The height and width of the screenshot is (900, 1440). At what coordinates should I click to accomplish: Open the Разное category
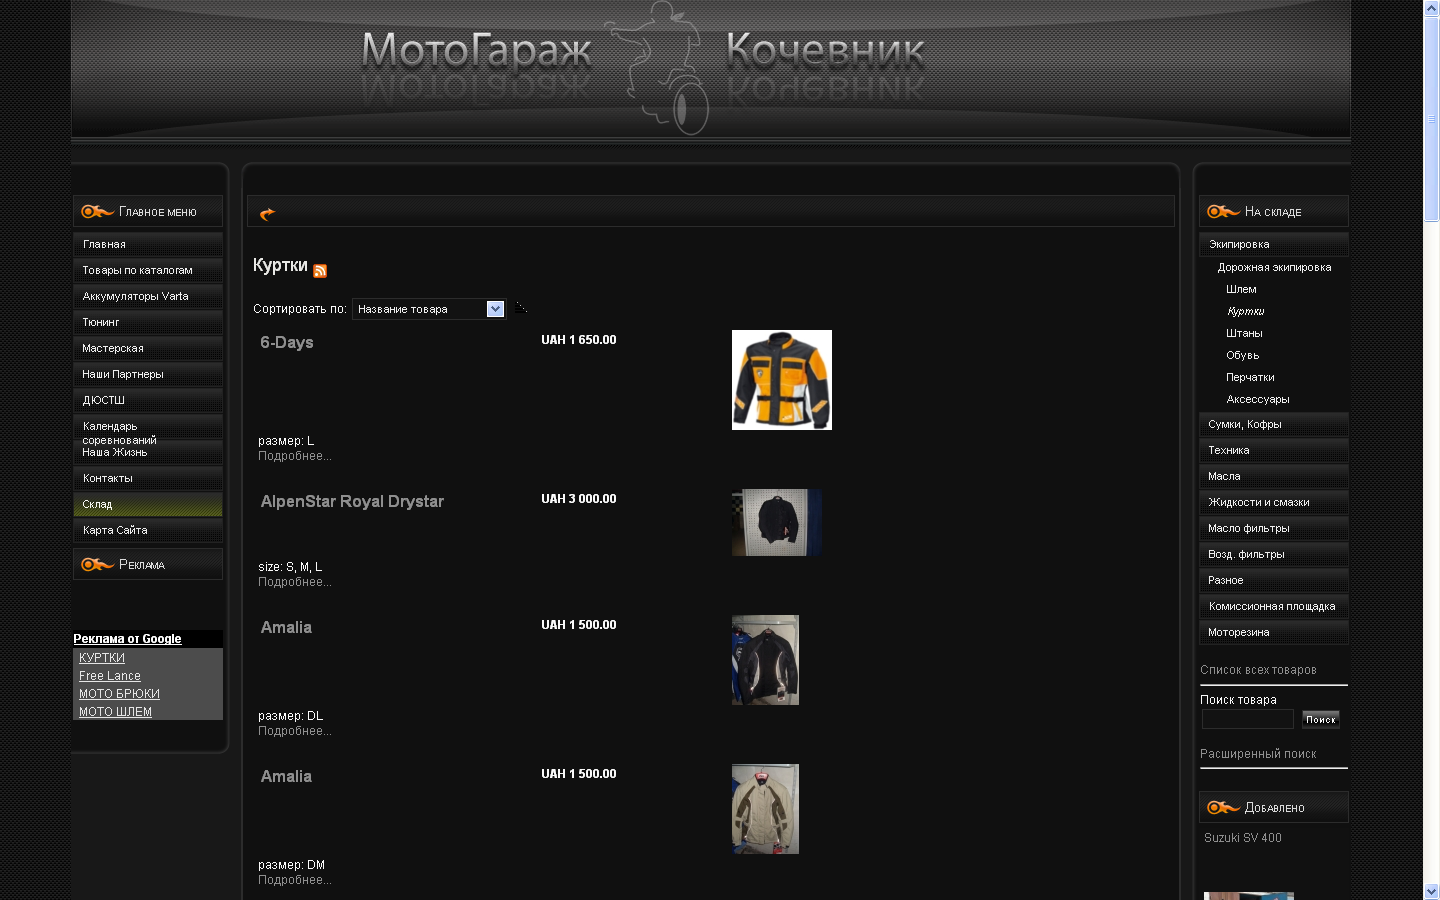coord(1274,580)
